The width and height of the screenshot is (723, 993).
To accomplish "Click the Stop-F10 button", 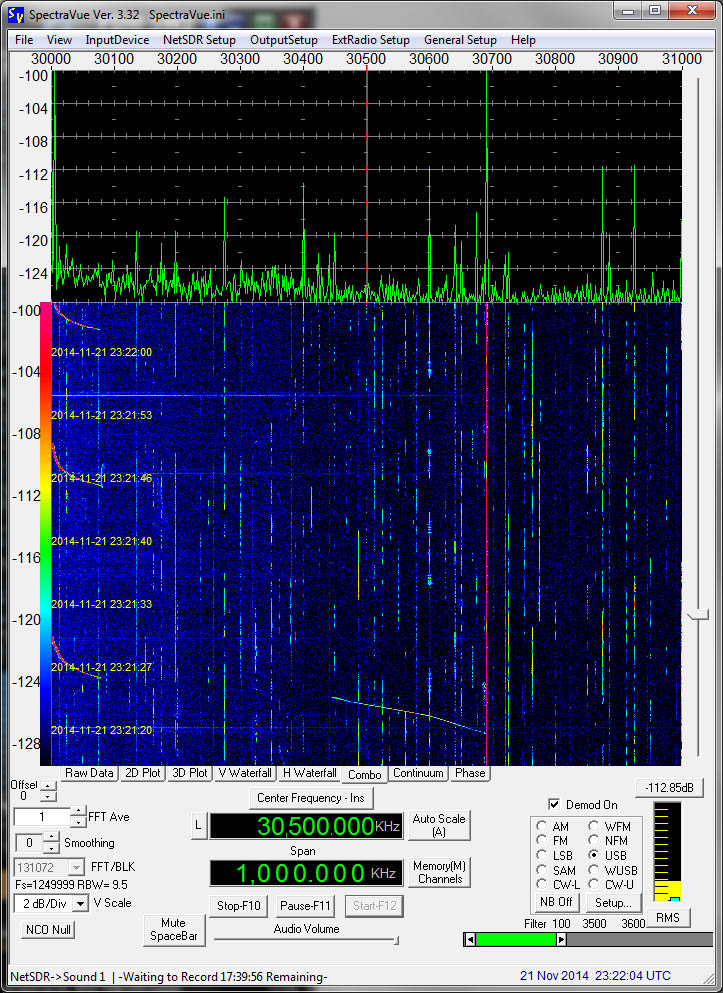I will (x=239, y=906).
